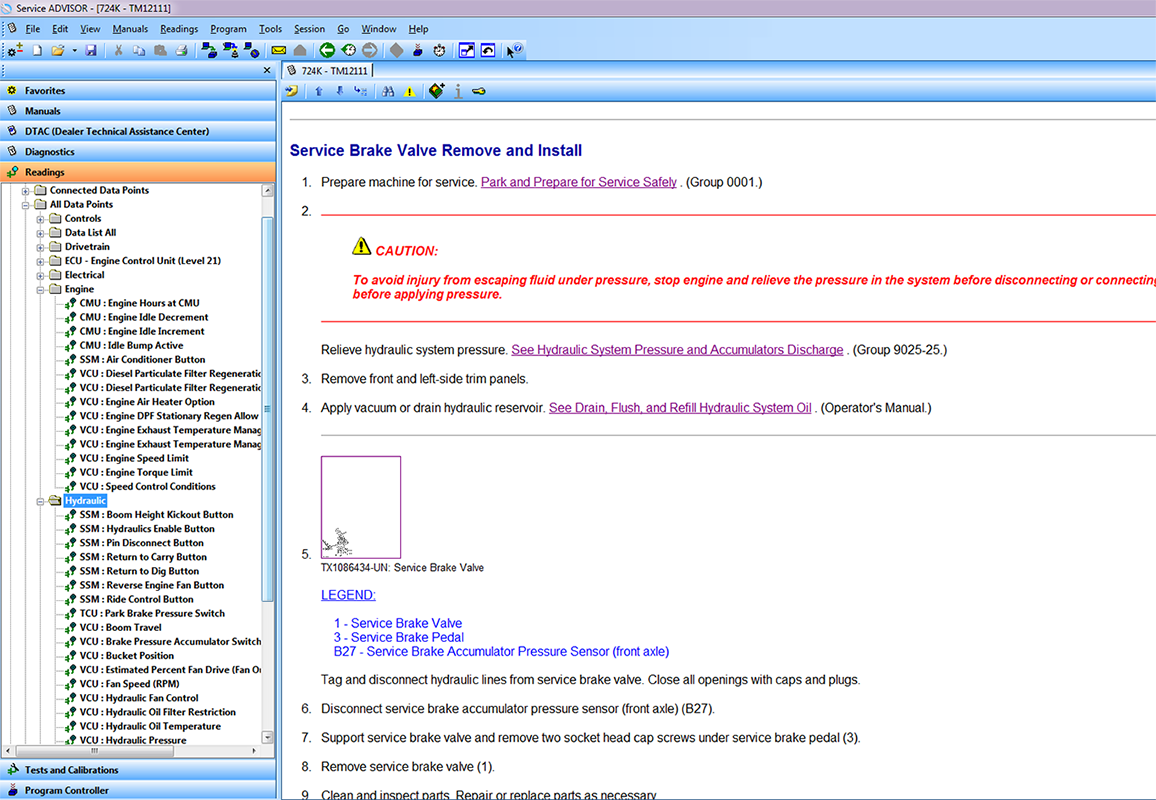
Task: Collapse the All Data Points folder
Action: [26, 205]
